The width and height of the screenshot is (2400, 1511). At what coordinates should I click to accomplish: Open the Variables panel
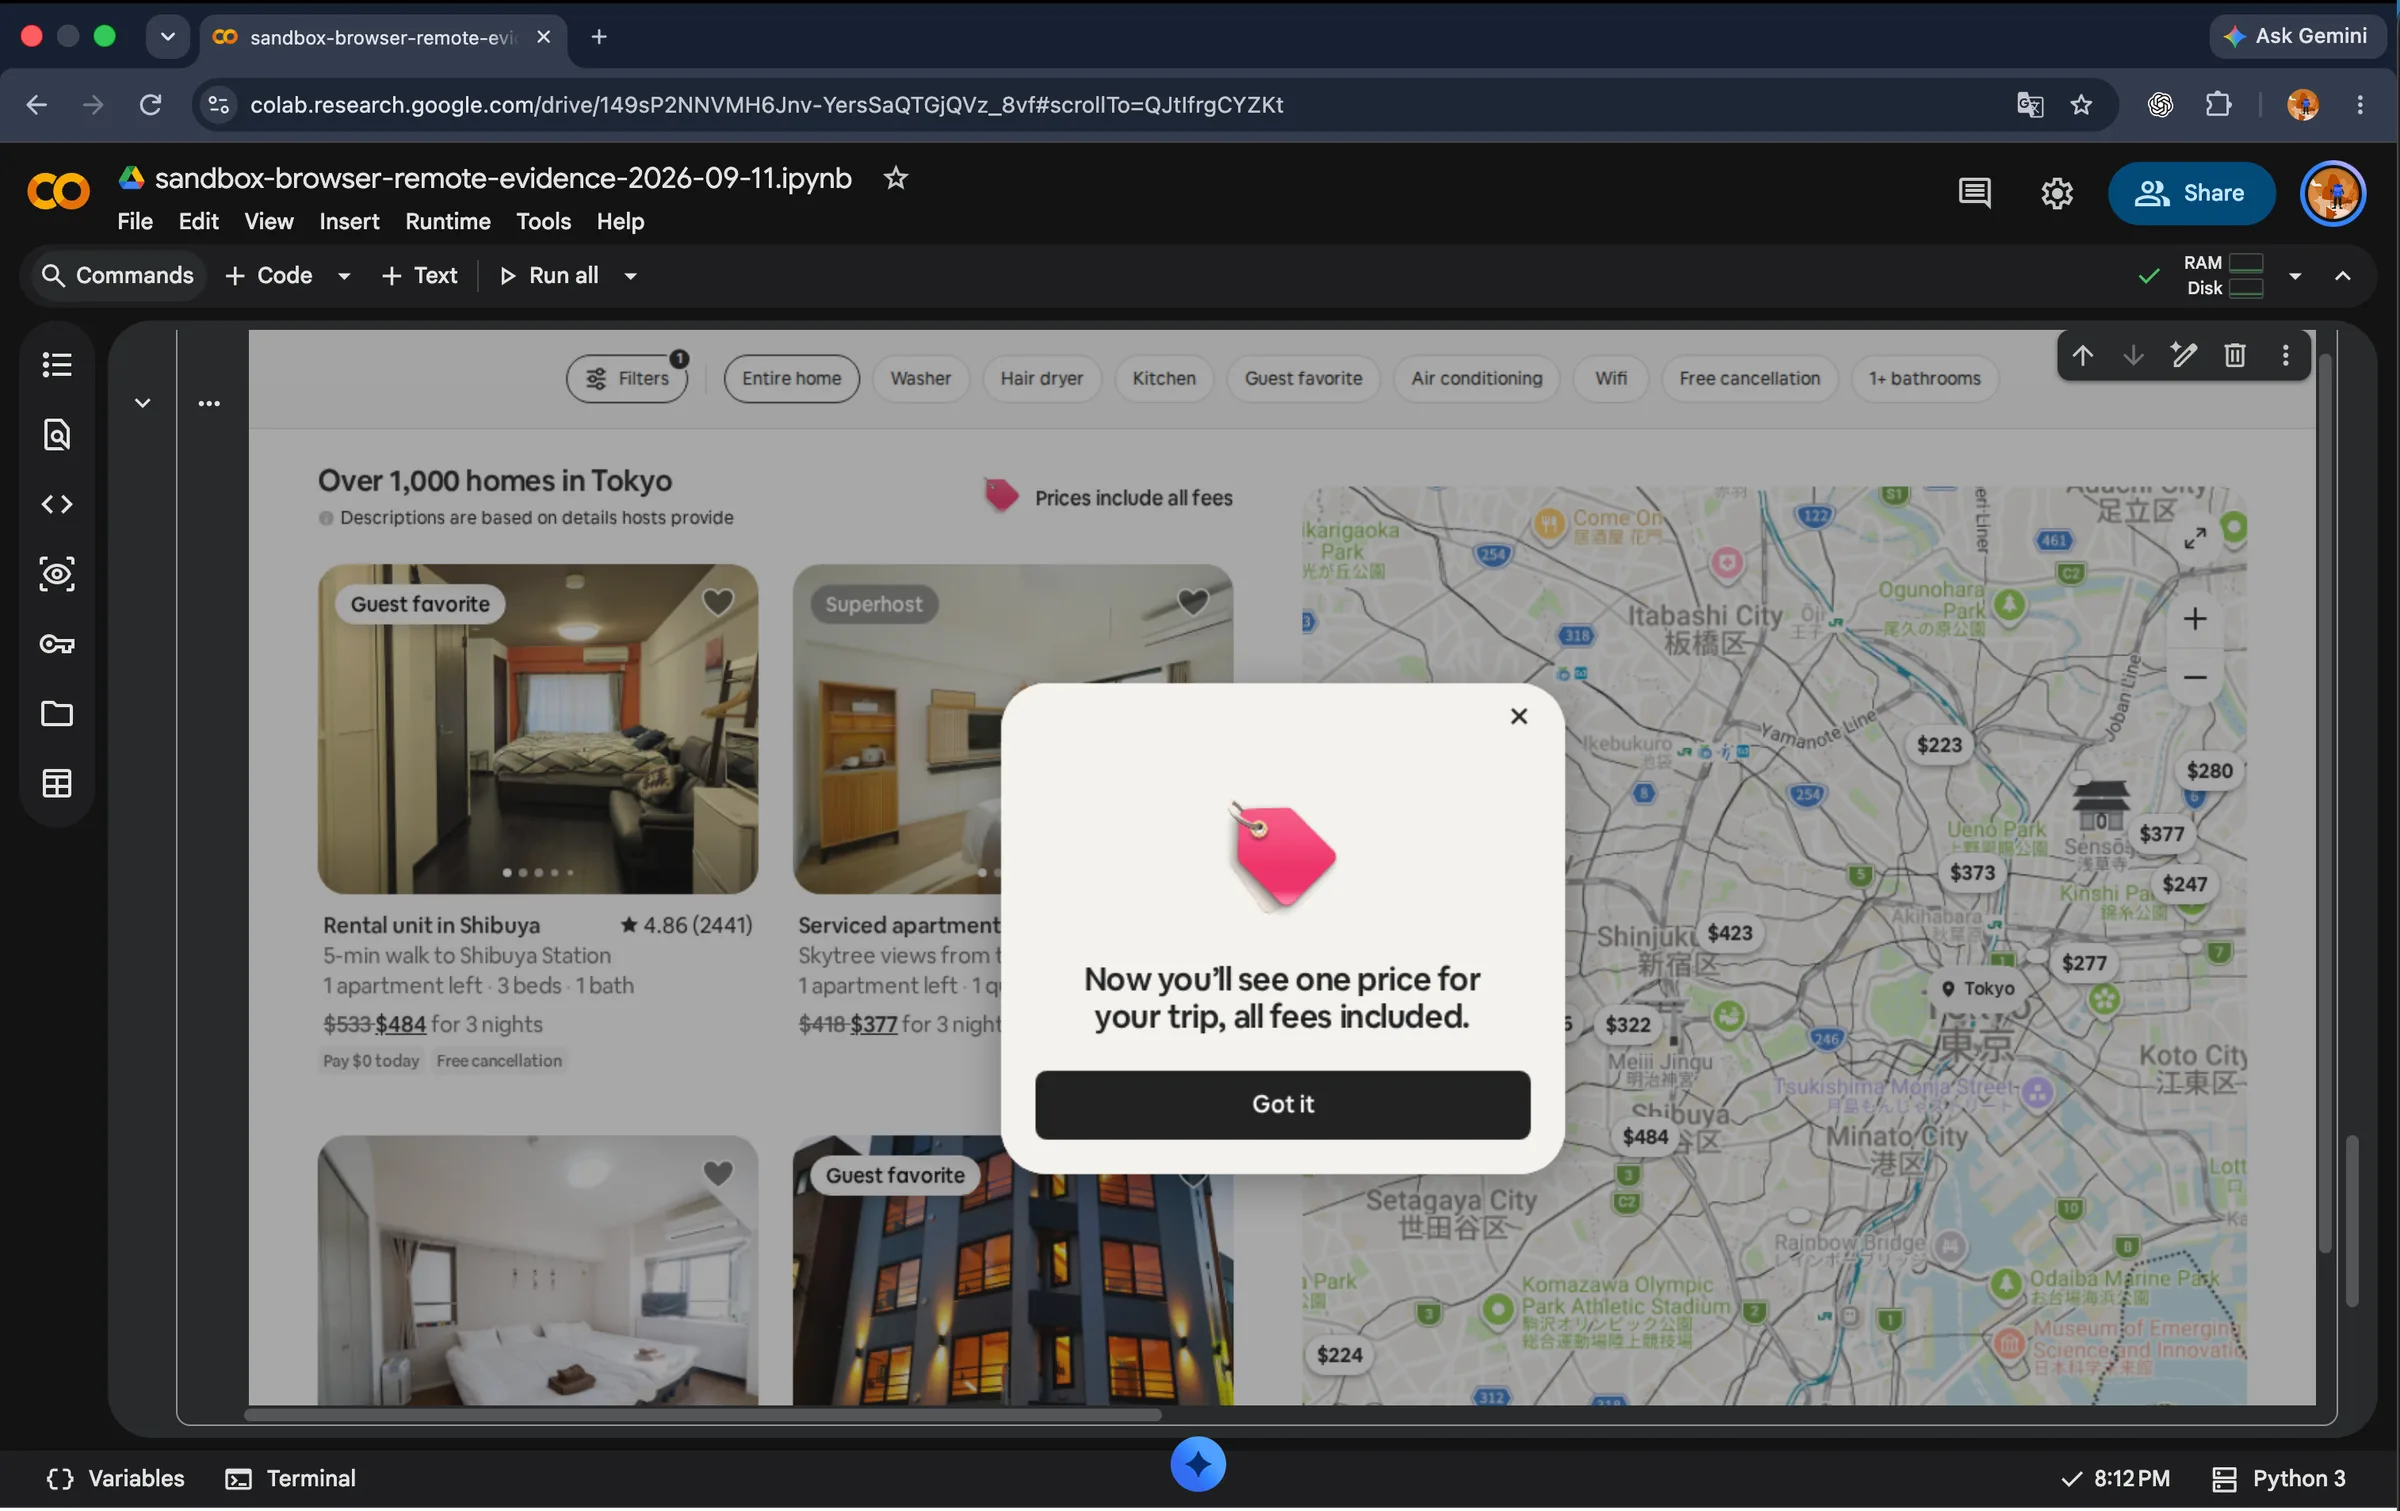coord(115,1480)
